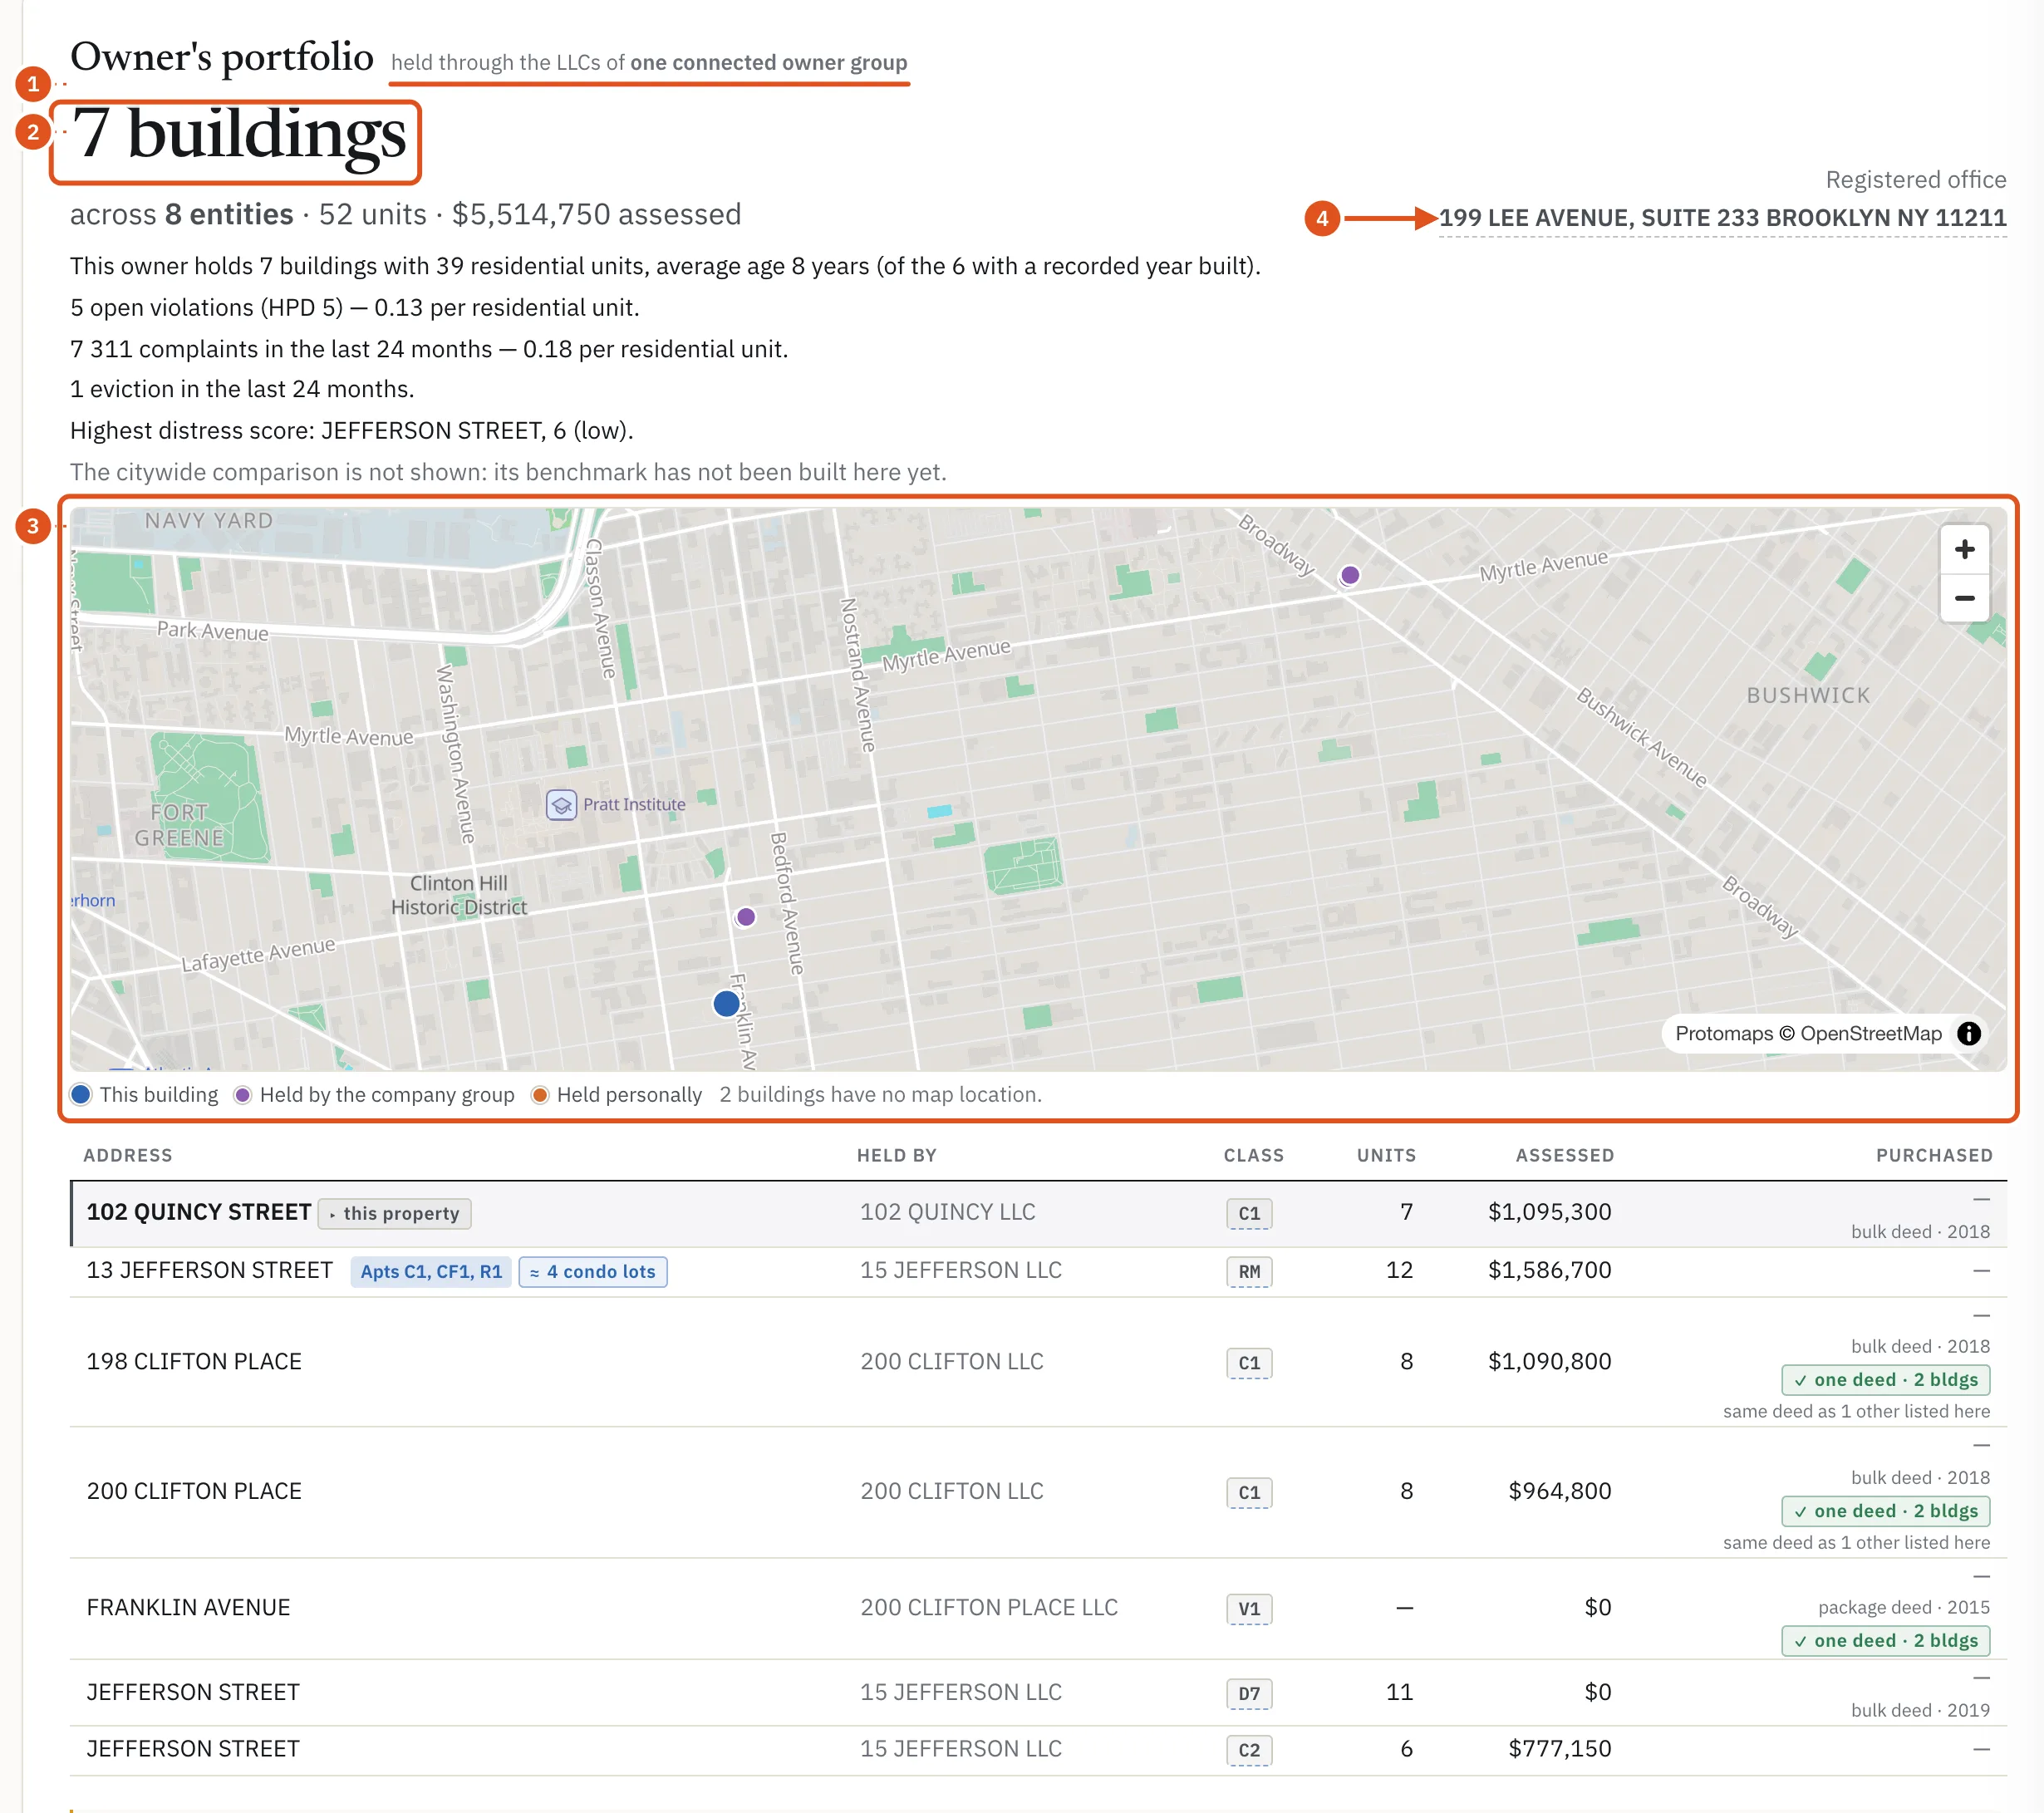Click the C2 class badge

tap(1249, 1750)
